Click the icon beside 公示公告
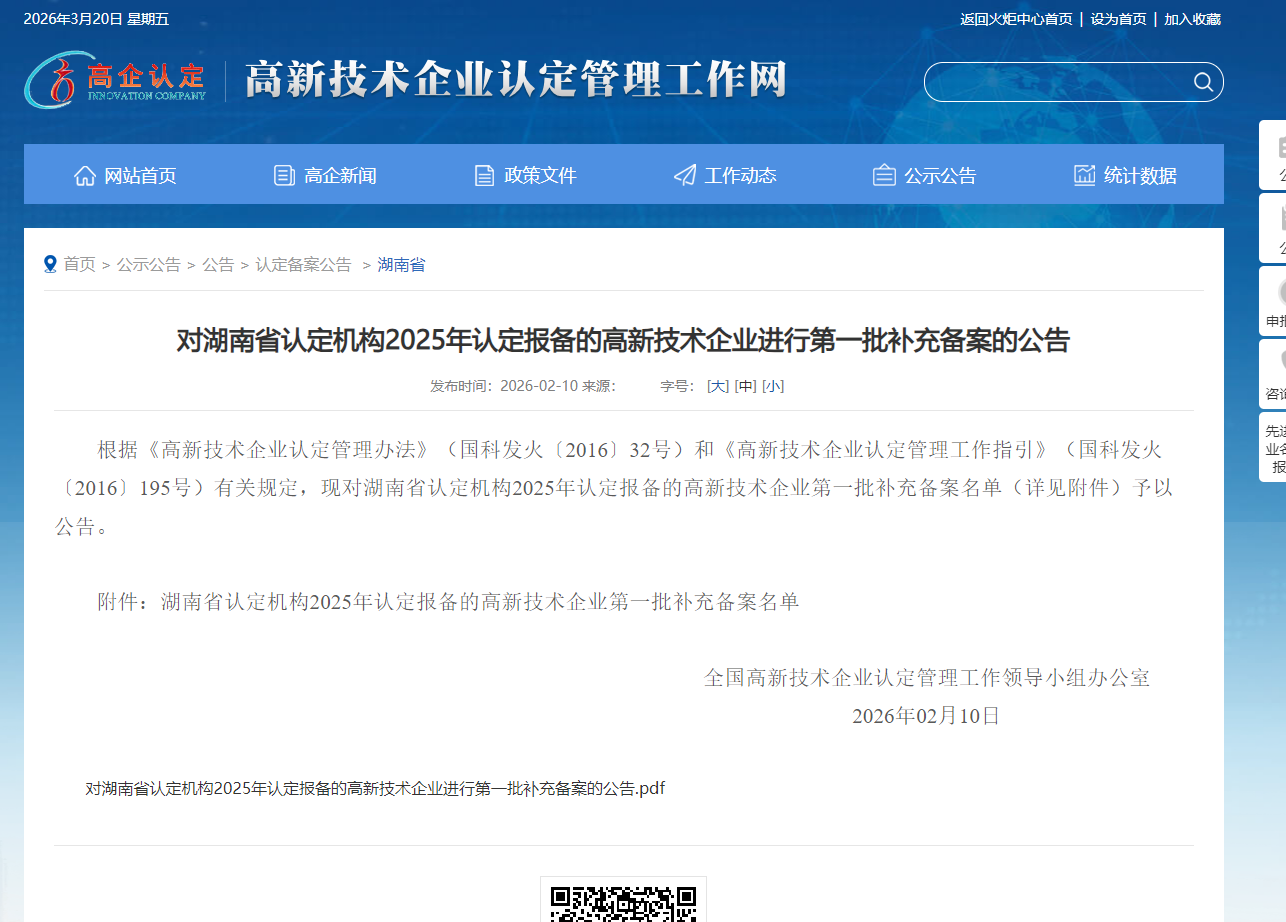The image size is (1286, 922). 884,176
